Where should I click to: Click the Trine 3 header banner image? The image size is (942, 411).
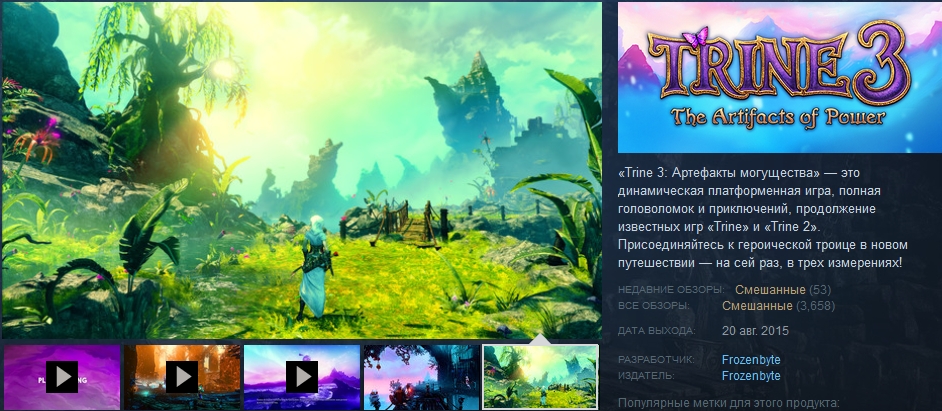(780, 78)
